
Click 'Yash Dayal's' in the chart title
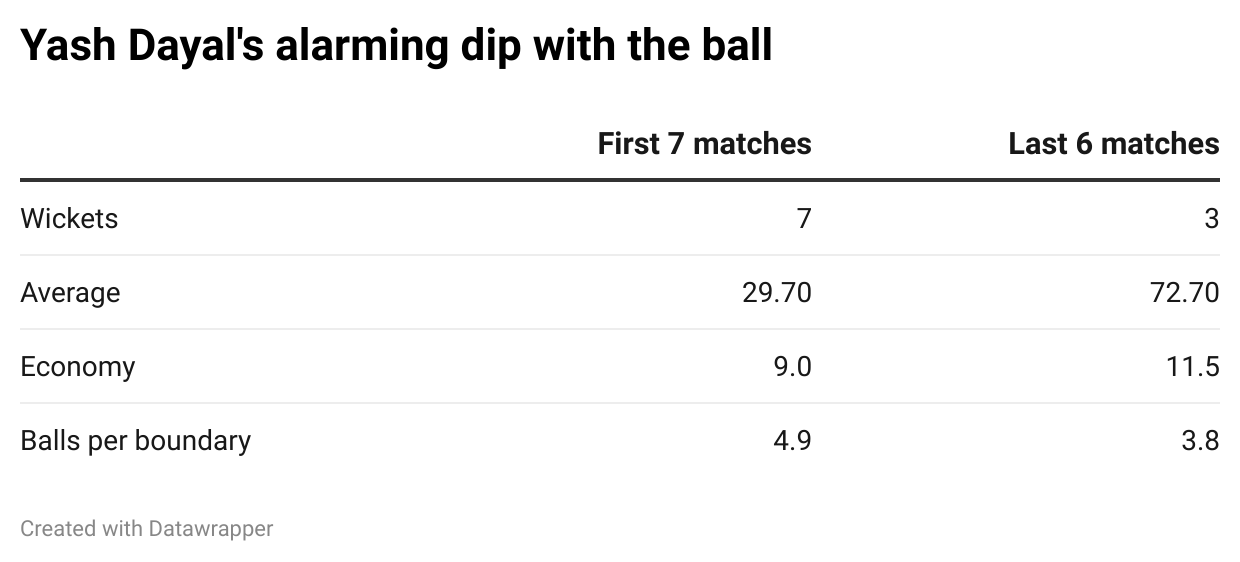[138, 46]
